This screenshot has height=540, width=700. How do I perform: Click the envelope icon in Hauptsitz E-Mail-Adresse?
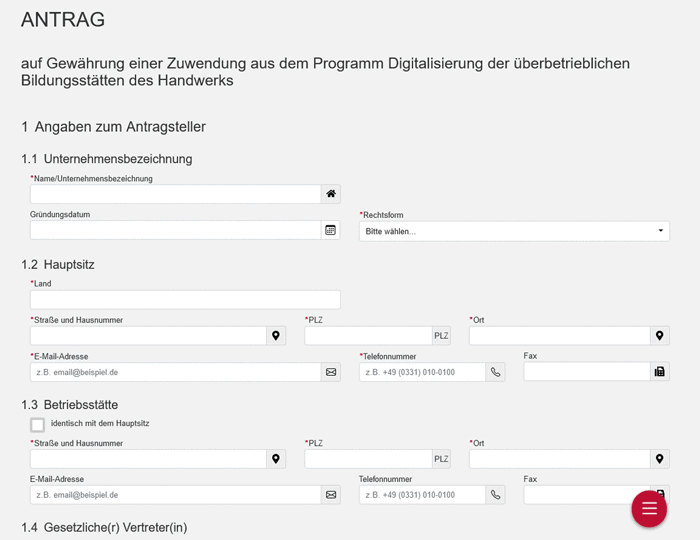pos(331,372)
